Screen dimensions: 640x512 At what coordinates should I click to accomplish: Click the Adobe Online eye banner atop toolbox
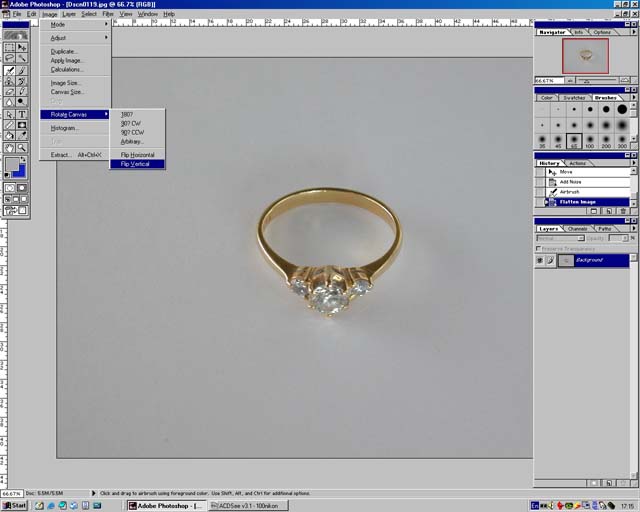[x=16, y=35]
